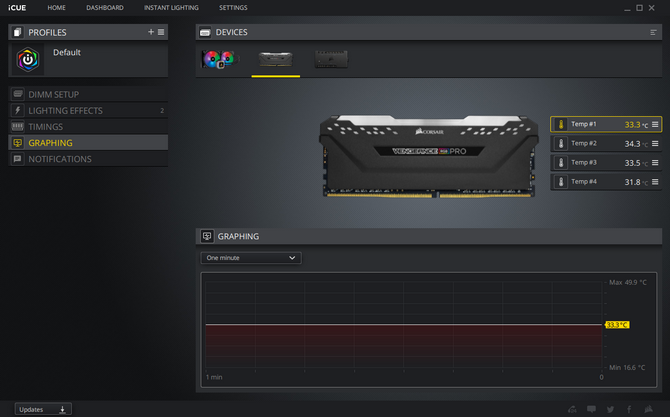Screen dimensions: 670x417
Task: Open the Twitter link icon
Action: 610,409
